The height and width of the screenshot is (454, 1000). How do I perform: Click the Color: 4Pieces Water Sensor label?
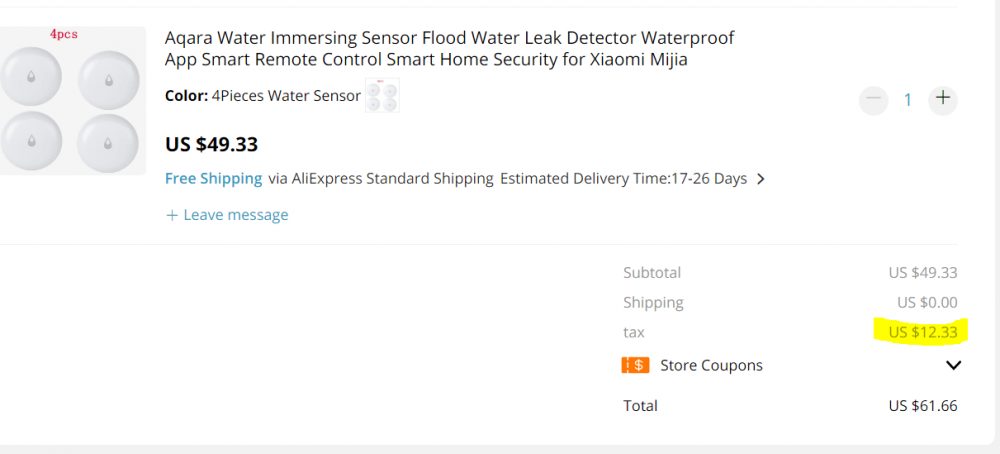pos(262,96)
